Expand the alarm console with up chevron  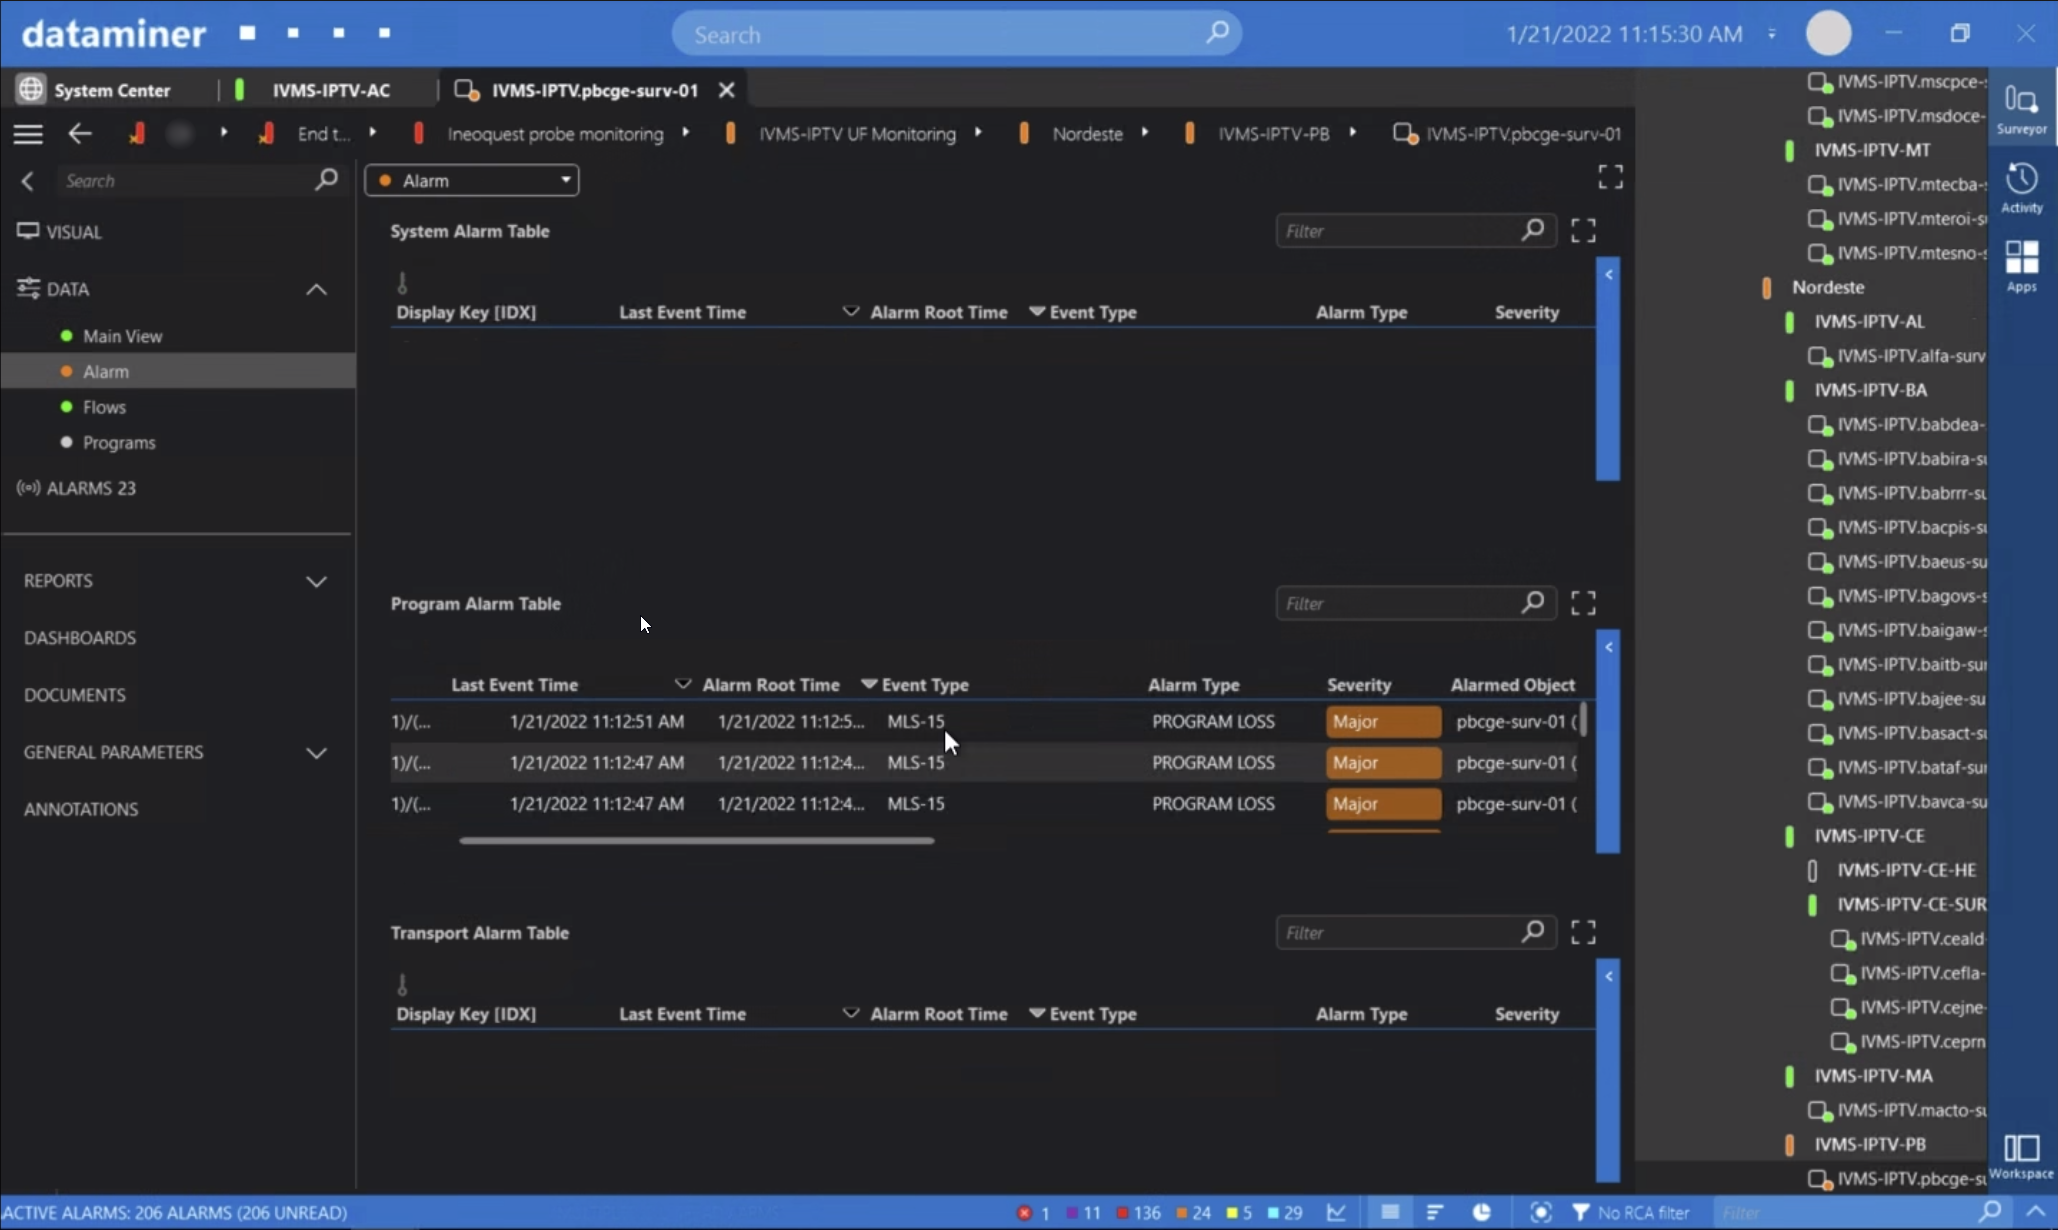[2036, 1211]
